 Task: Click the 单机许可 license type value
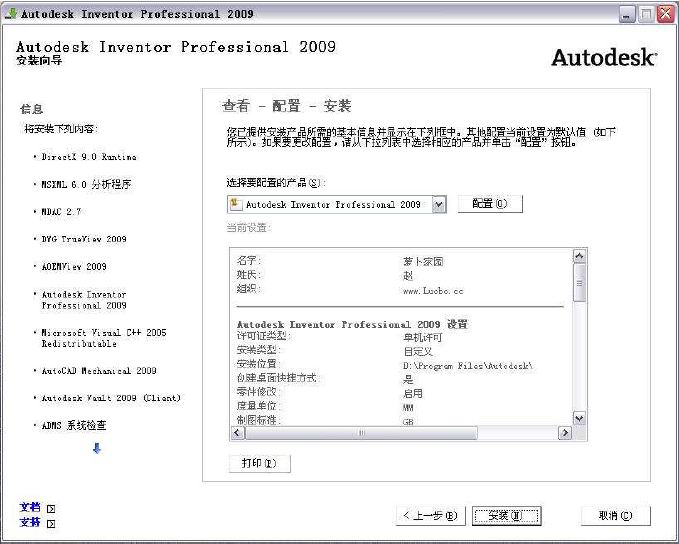pos(423,337)
